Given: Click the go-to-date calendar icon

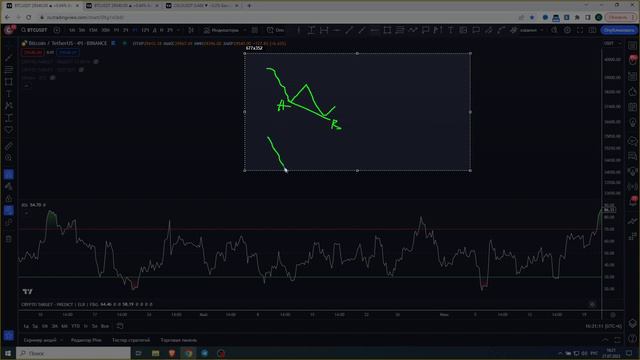Looking at the screenshot, I should [x=120, y=327].
